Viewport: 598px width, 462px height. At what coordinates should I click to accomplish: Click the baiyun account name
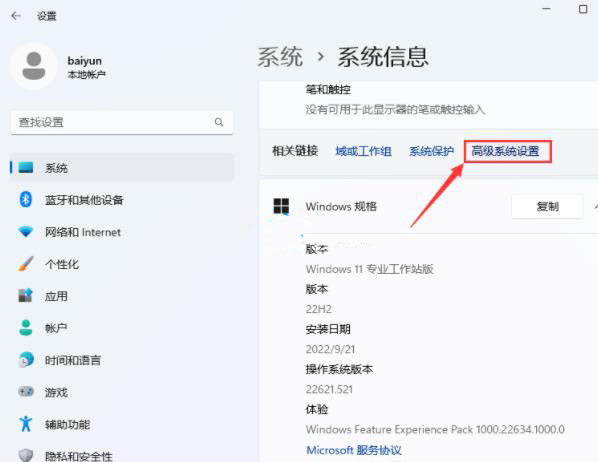[x=84, y=61]
